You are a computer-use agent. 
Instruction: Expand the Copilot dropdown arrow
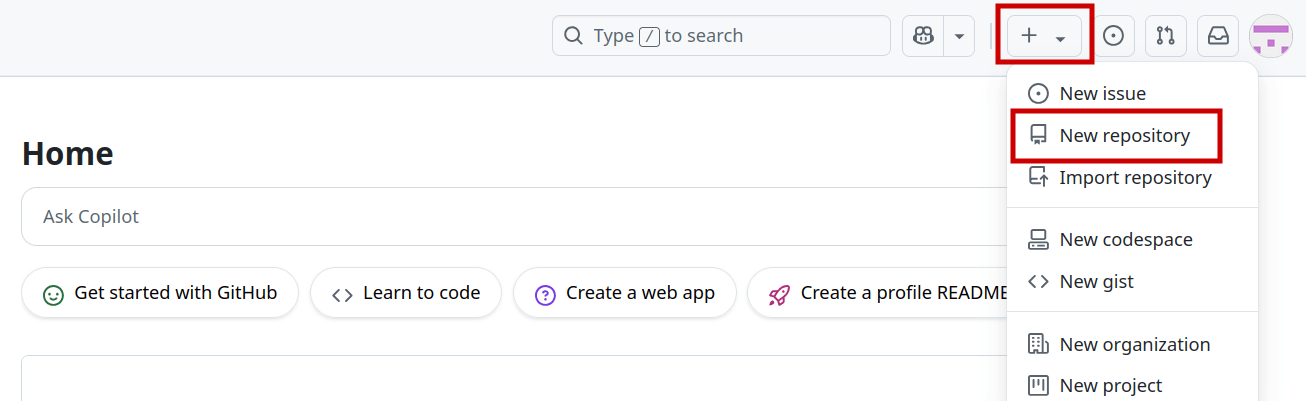tap(959, 36)
